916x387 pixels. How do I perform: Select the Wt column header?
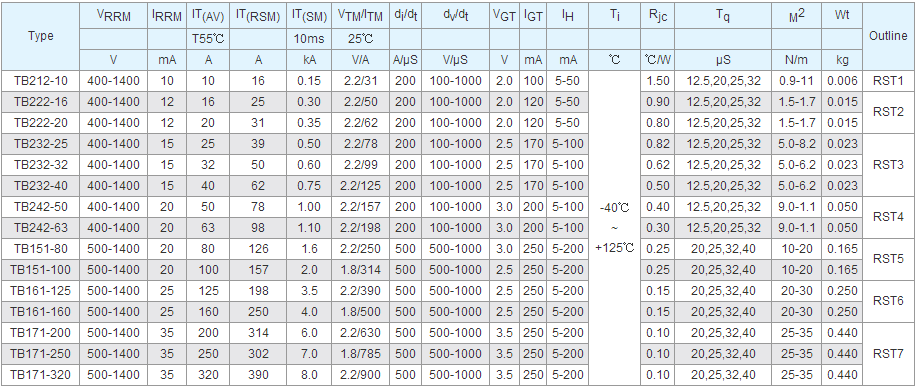click(842, 16)
